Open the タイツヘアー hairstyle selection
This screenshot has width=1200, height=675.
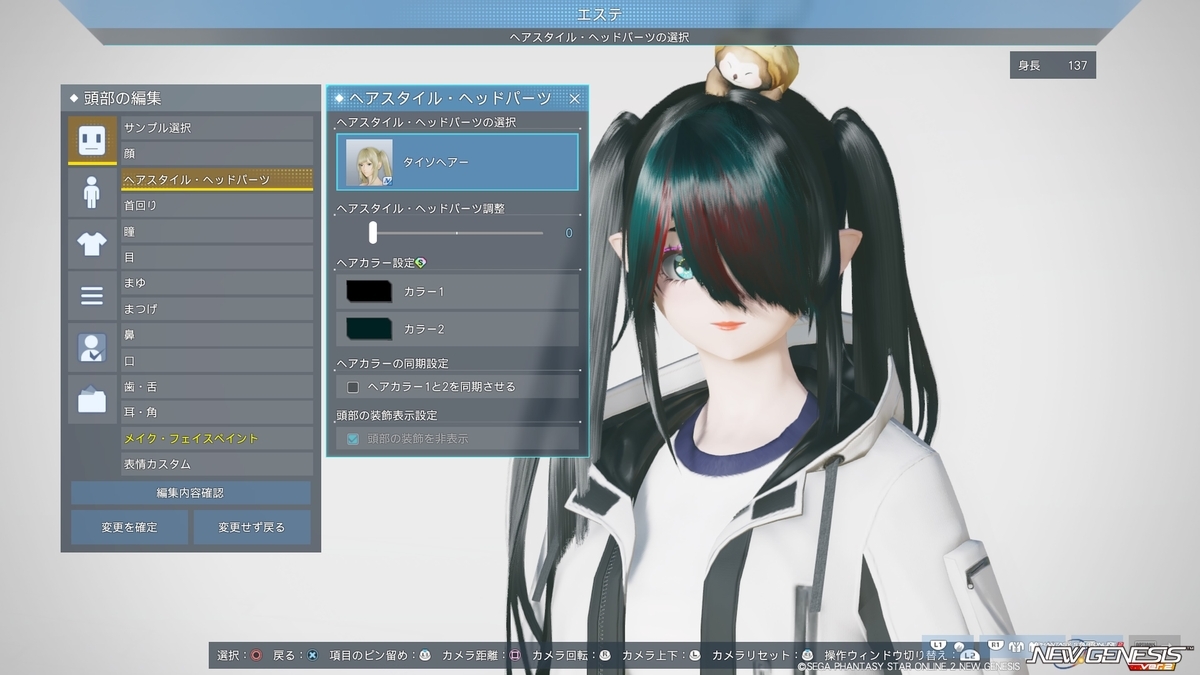pos(457,162)
